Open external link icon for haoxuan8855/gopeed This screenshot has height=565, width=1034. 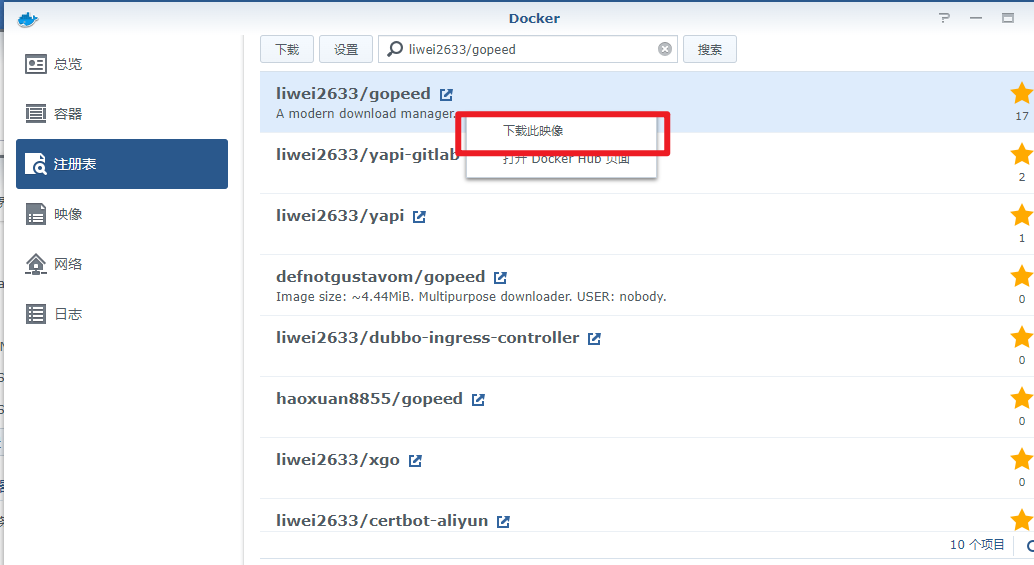(478, 400)
